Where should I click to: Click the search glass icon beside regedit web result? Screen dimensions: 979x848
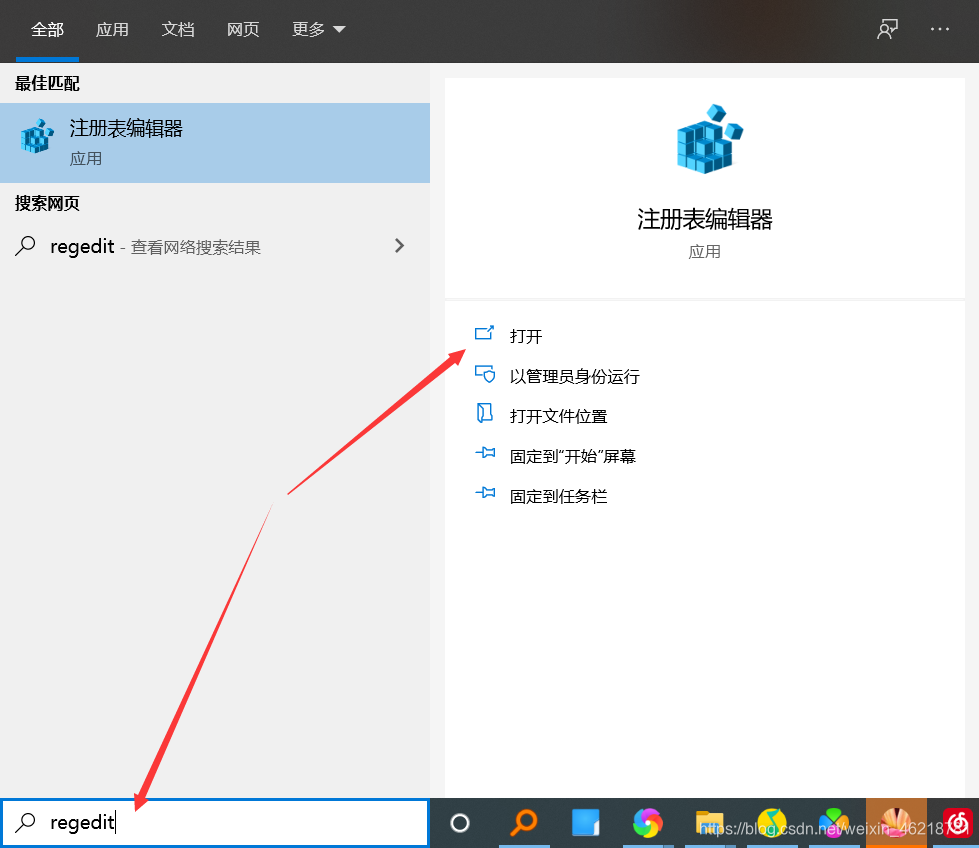pyautogui.click(x=25, y=246)
